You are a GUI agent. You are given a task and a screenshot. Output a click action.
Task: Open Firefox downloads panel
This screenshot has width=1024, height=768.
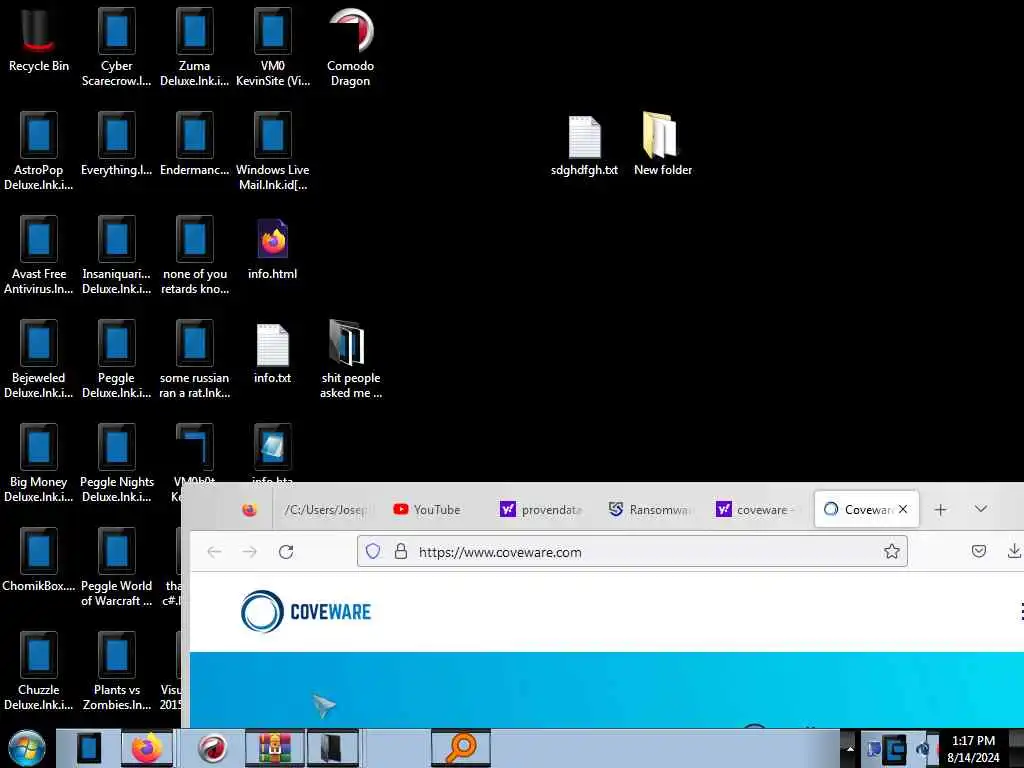pos(1014,551)
